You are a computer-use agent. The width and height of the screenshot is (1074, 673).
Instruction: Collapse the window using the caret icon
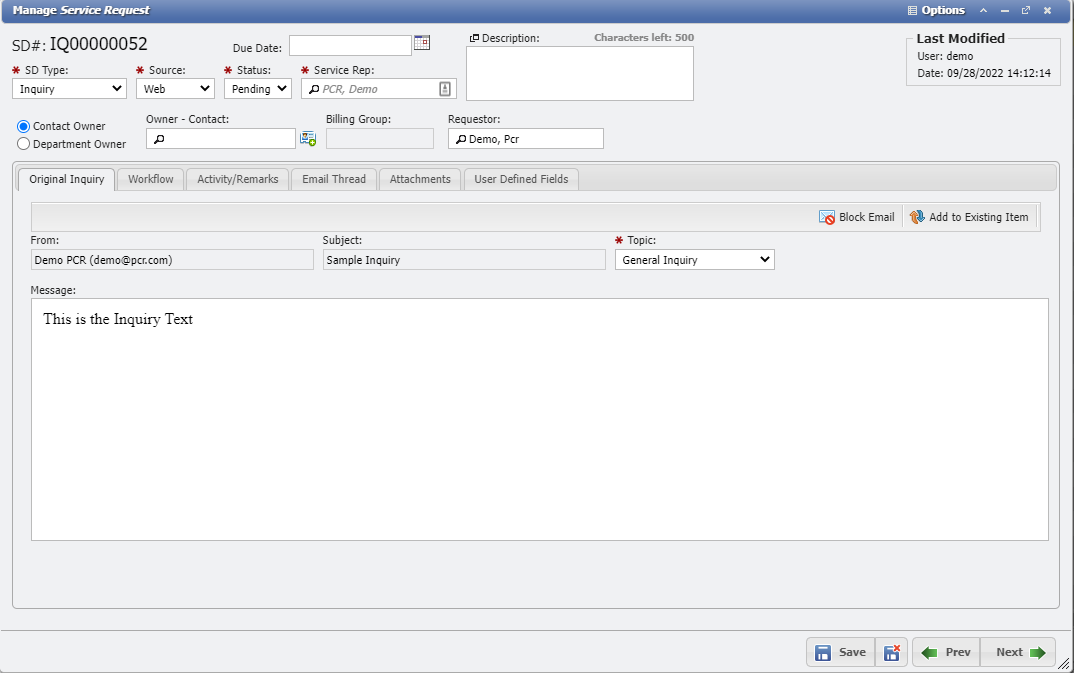983,10
